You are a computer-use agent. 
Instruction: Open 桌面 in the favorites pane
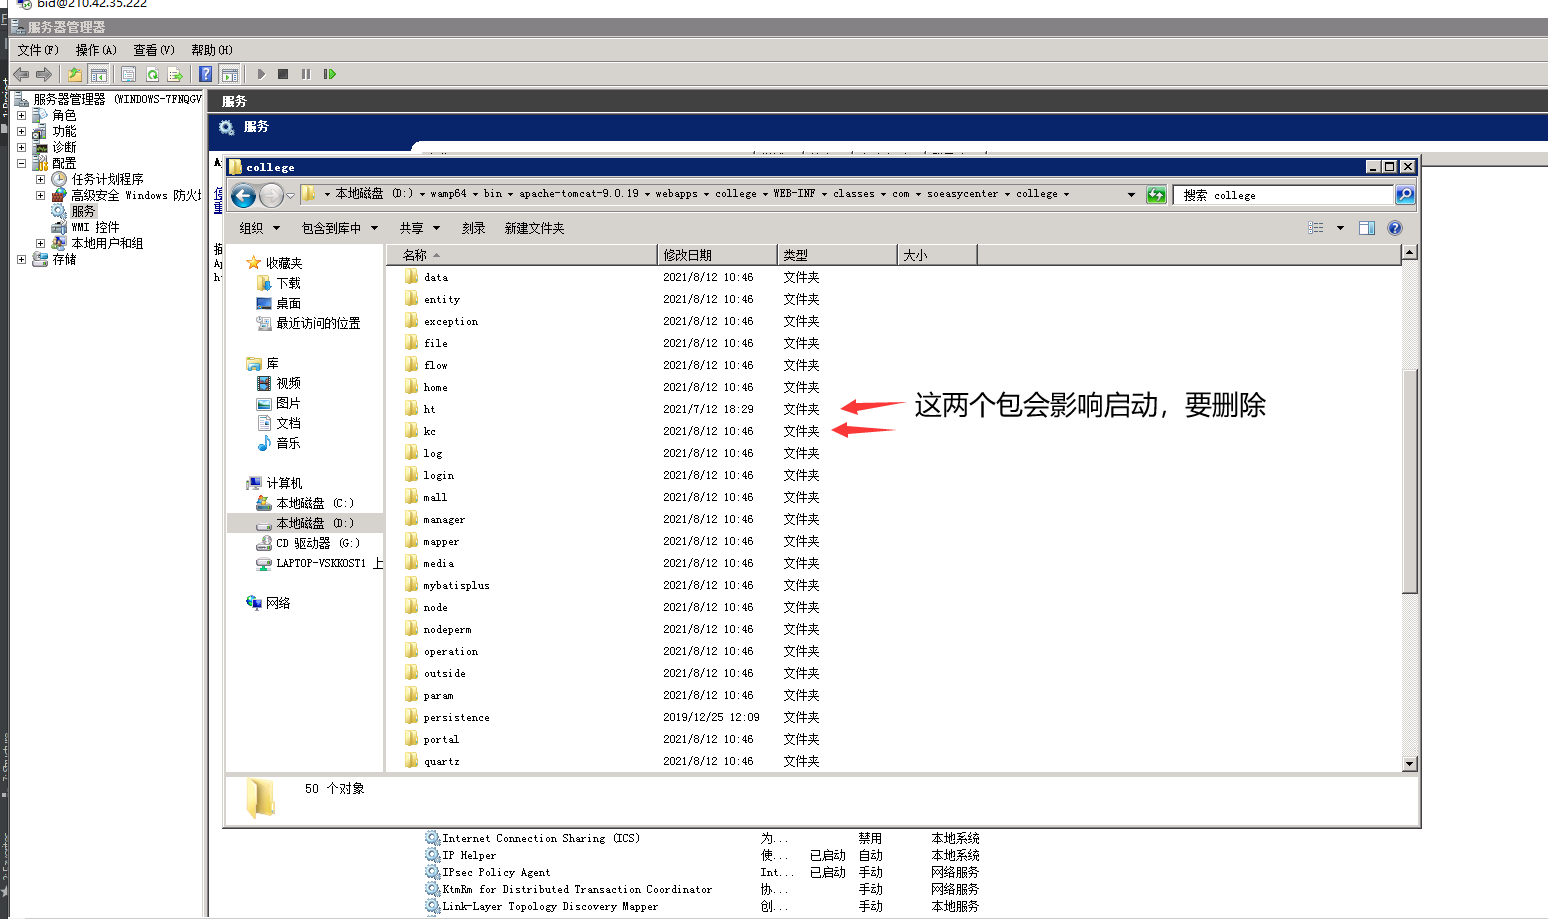[x=288, y=303]
